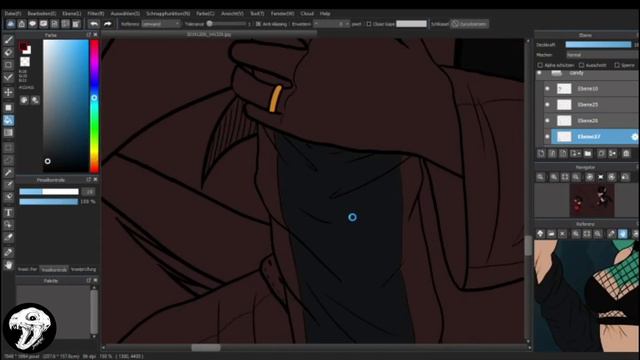Enable the Ausschnitt clipping checkbox
This screenshot has width=640, height=360.
582,65
